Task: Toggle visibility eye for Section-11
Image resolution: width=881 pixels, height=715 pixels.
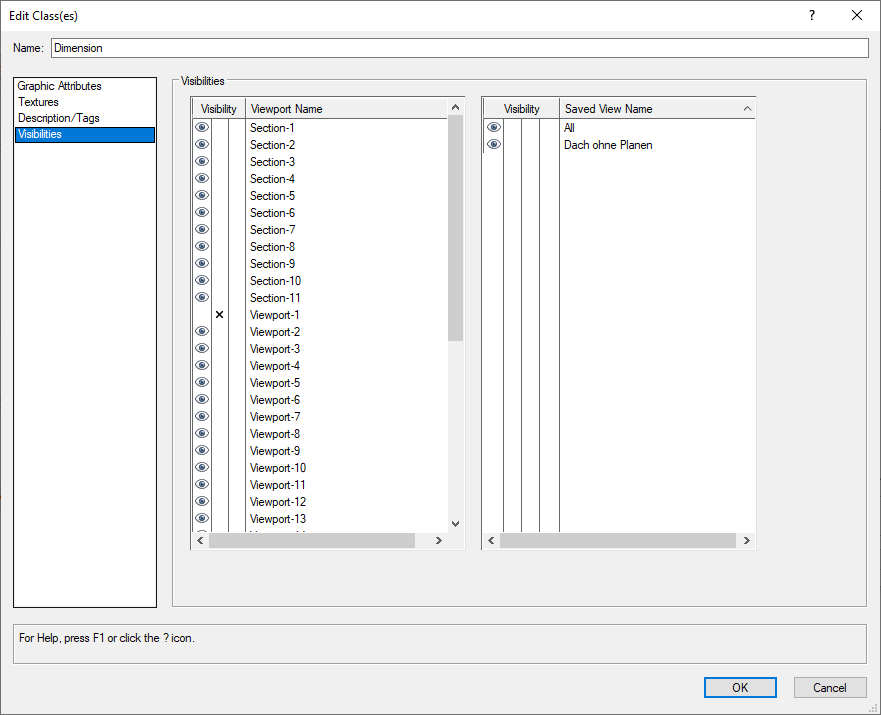Action: pyautogui.click(x=201, y=297)
